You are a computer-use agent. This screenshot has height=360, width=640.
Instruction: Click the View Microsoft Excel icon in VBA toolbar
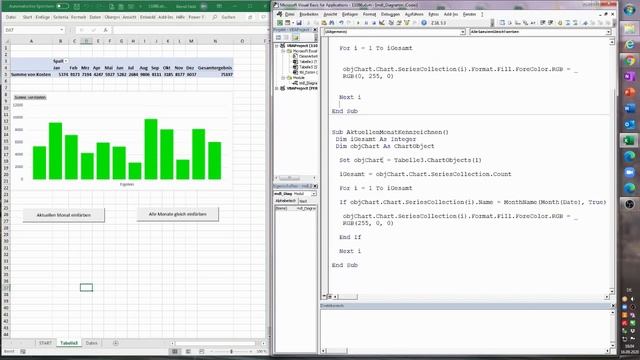tap(280, 23)
